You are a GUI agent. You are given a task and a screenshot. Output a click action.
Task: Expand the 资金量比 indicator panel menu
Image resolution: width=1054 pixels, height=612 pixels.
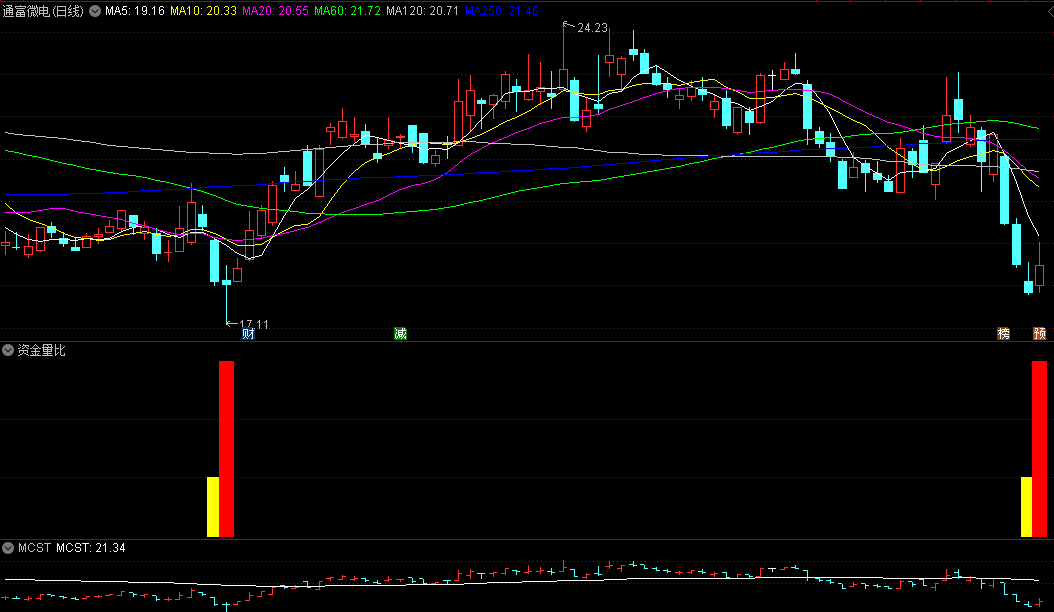coord(7,350)
